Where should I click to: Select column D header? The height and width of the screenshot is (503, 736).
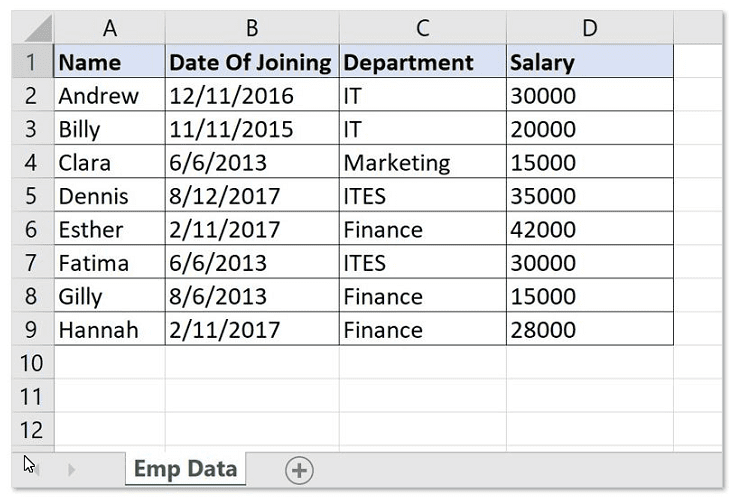coord(589,28)
